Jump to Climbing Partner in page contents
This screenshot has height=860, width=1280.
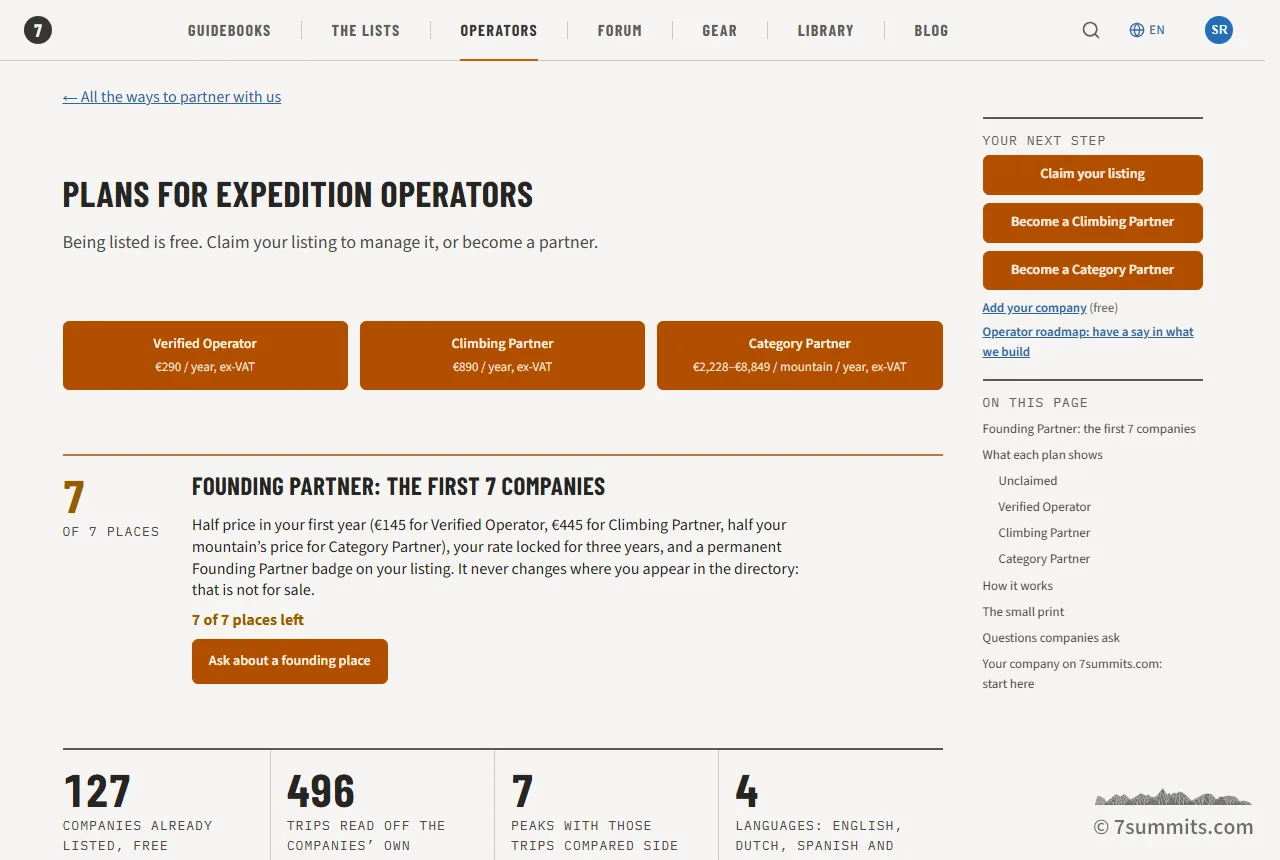(1044, 533)
